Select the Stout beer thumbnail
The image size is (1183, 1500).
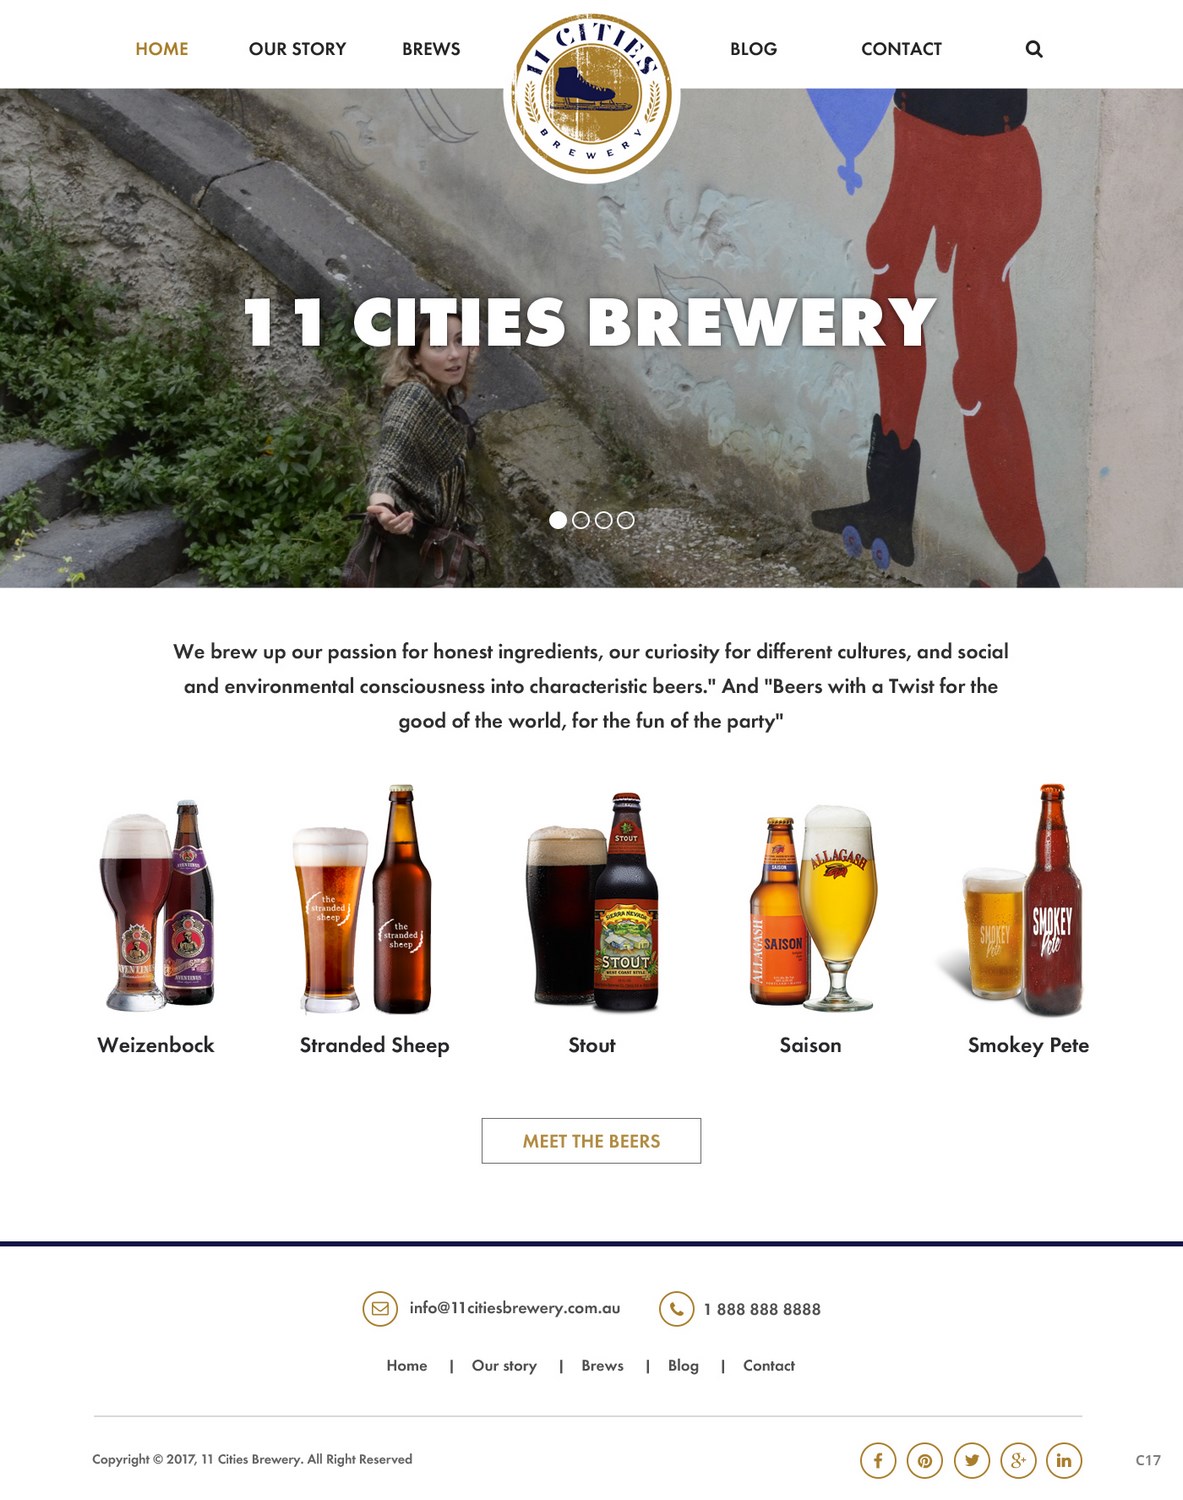tap(592, 901)
